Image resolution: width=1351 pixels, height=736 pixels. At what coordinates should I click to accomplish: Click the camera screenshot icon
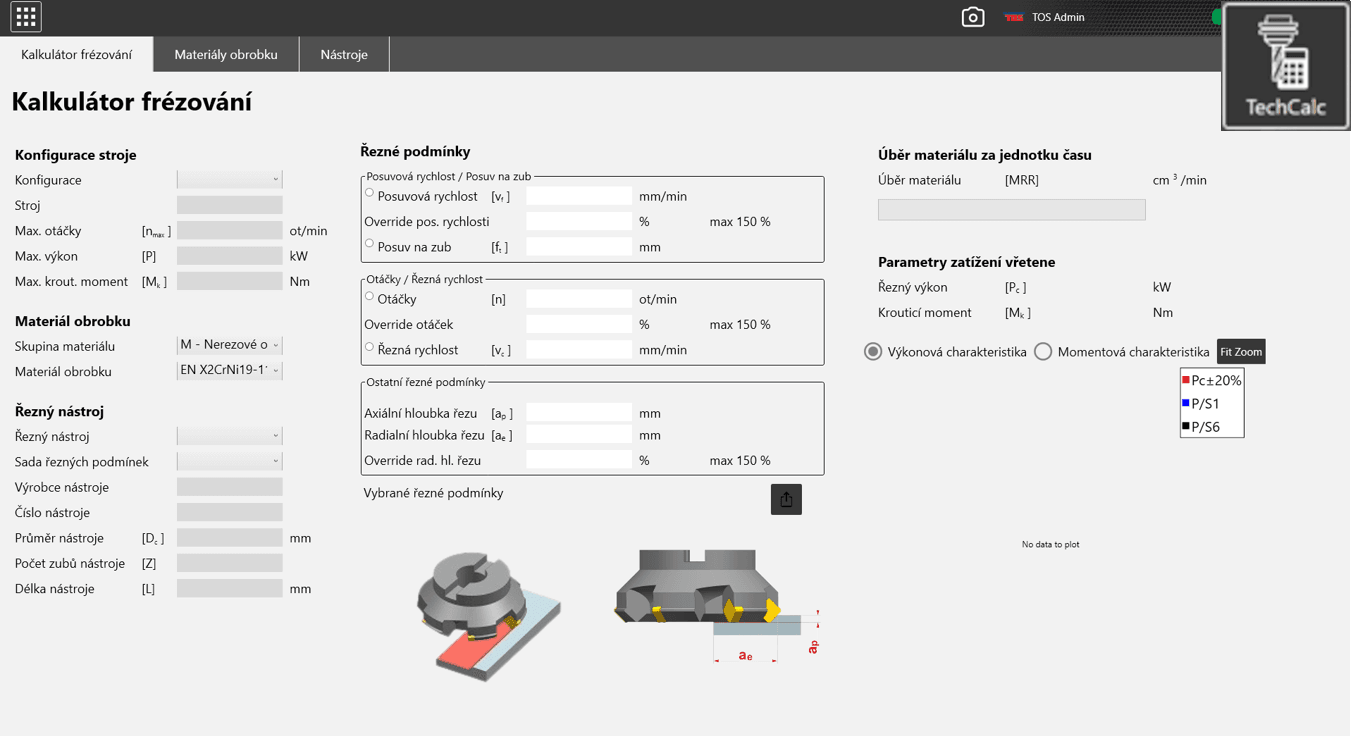pos(972,17)
